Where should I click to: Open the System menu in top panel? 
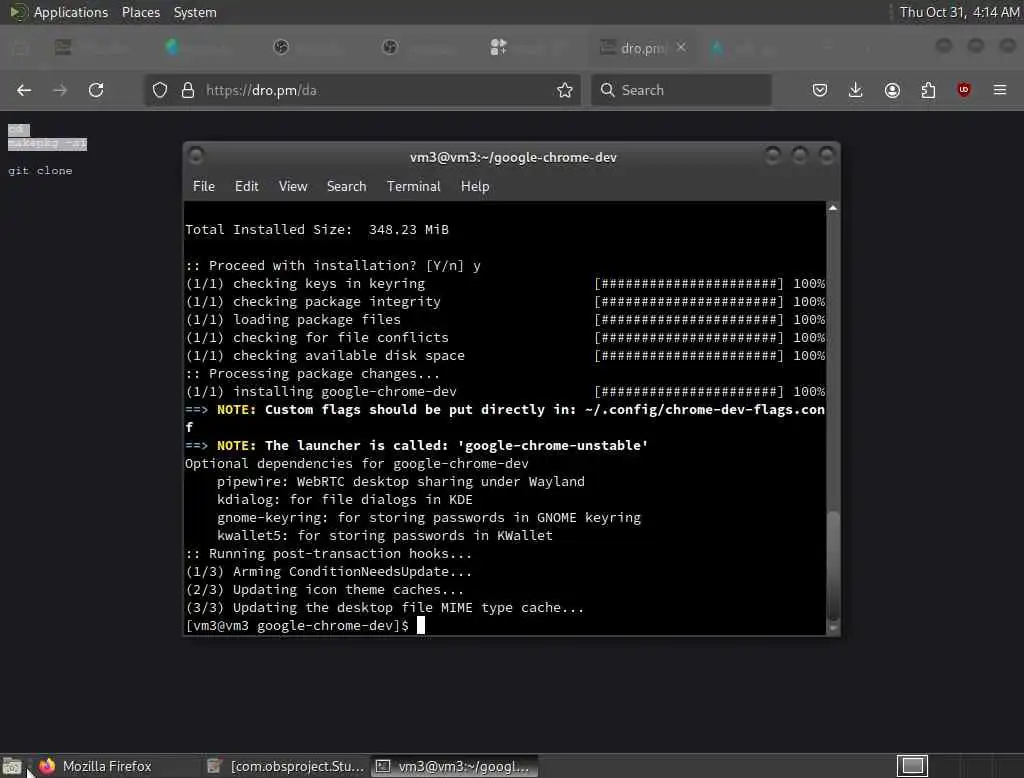(x=195, y=12)
